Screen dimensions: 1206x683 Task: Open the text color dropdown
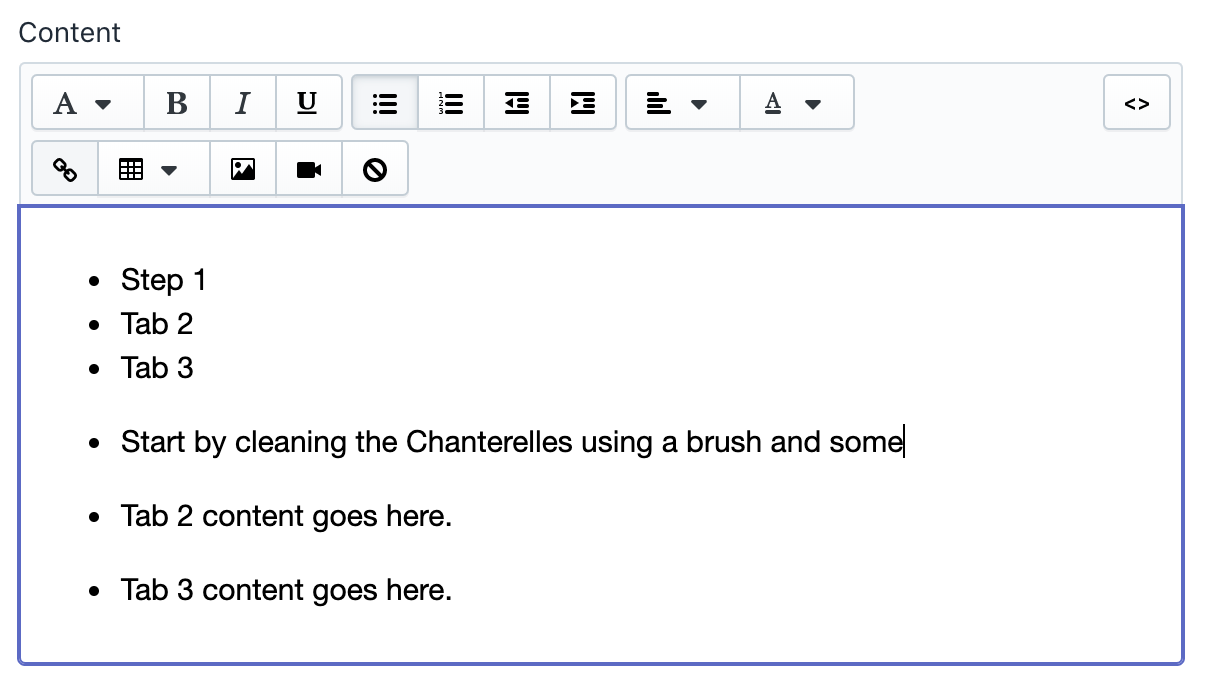tap(797, 103)
